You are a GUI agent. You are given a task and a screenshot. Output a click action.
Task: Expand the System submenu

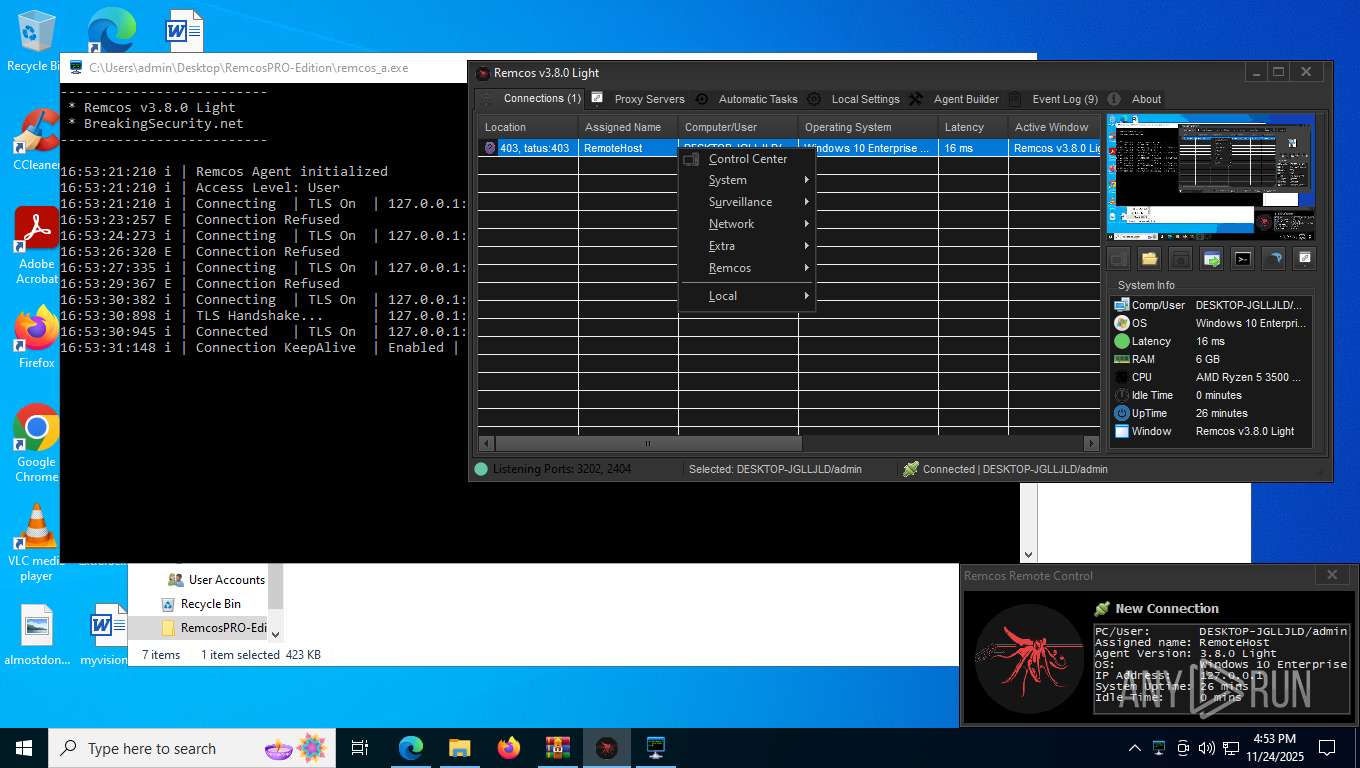(x=747, y=180)
